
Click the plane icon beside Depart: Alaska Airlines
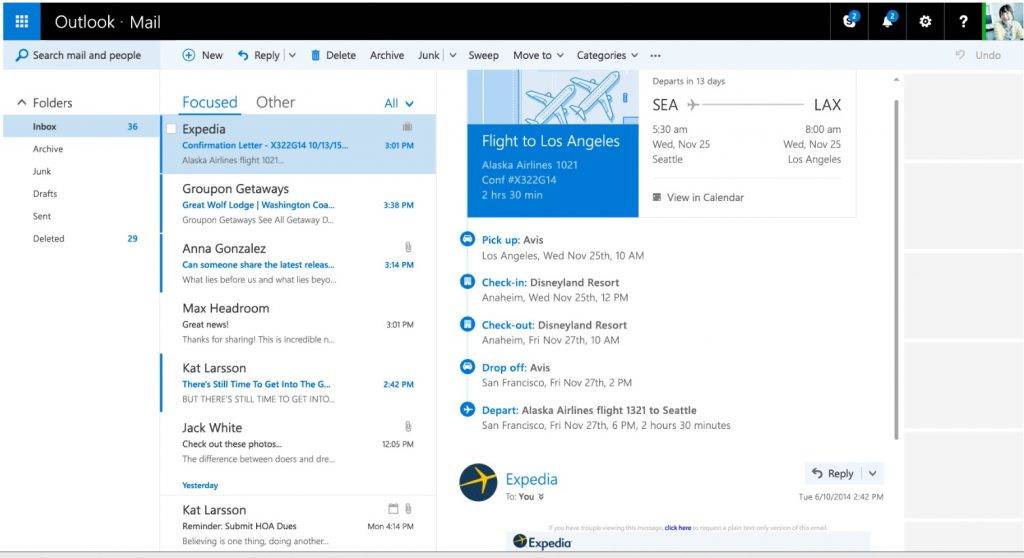(x=468, y=410)
